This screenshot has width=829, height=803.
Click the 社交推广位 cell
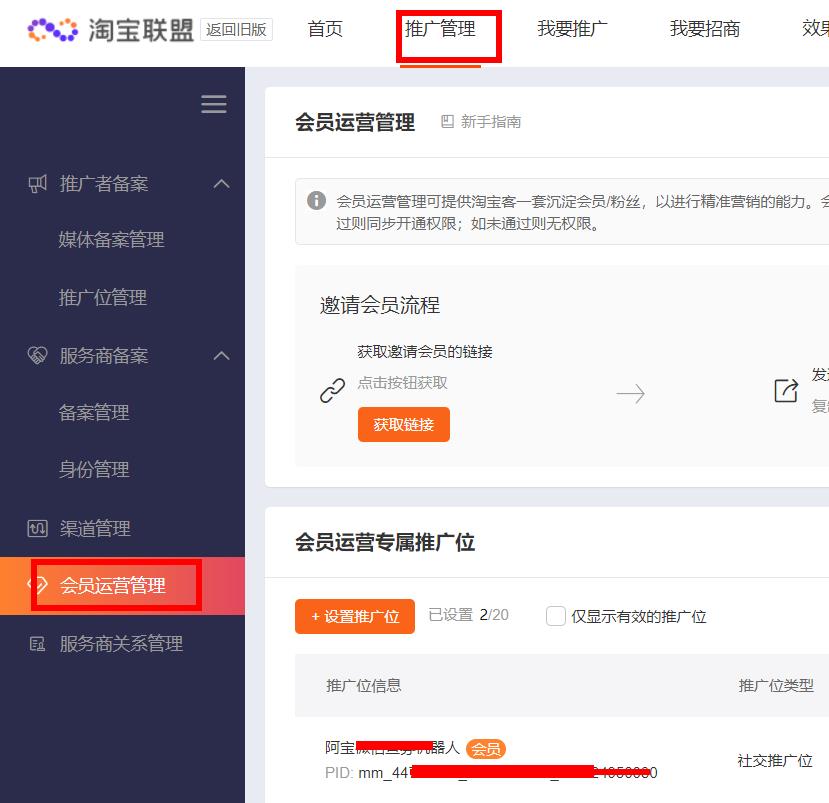click(775, 760)
